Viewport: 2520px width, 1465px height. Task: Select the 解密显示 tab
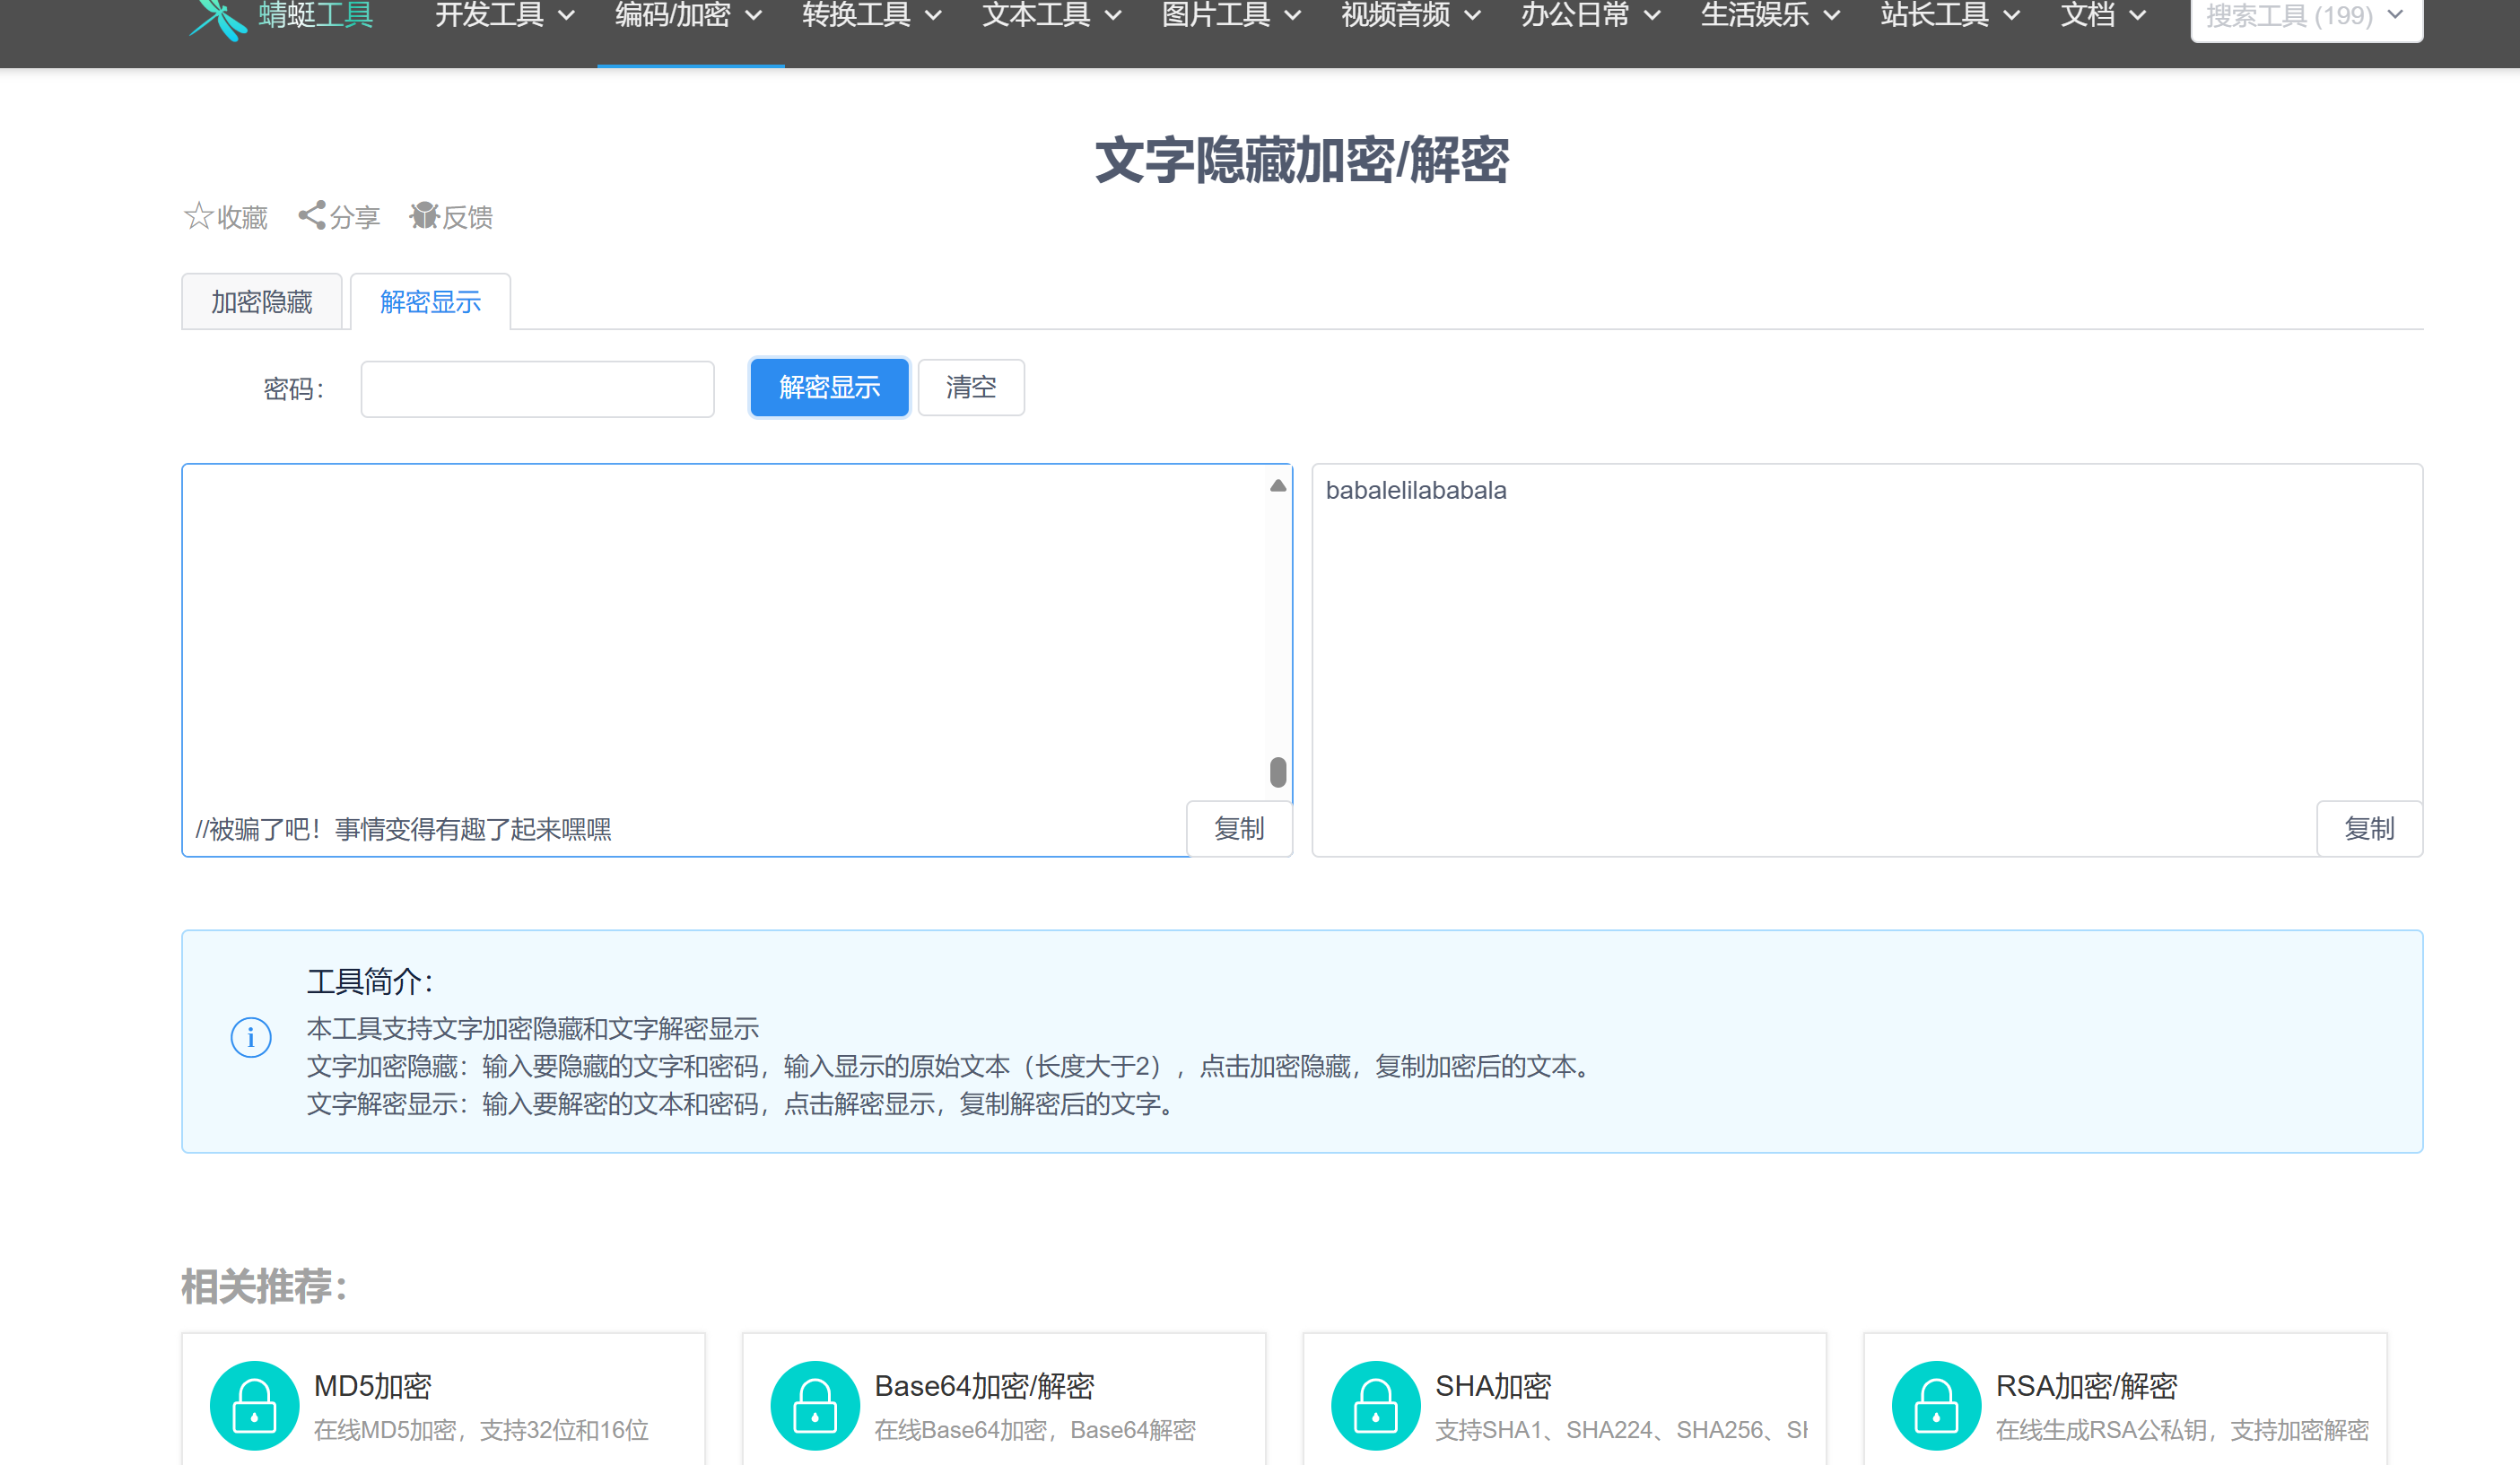tap(430, 302)
